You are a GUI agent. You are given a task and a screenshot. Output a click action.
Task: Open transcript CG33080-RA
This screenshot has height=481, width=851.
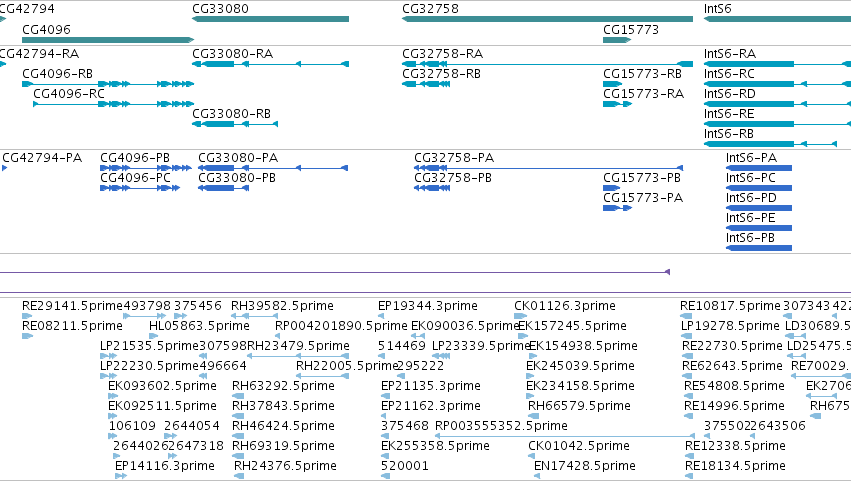232,54
